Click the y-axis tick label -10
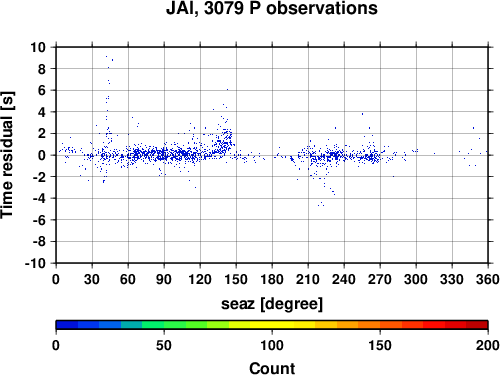 (x=35, y=263)
